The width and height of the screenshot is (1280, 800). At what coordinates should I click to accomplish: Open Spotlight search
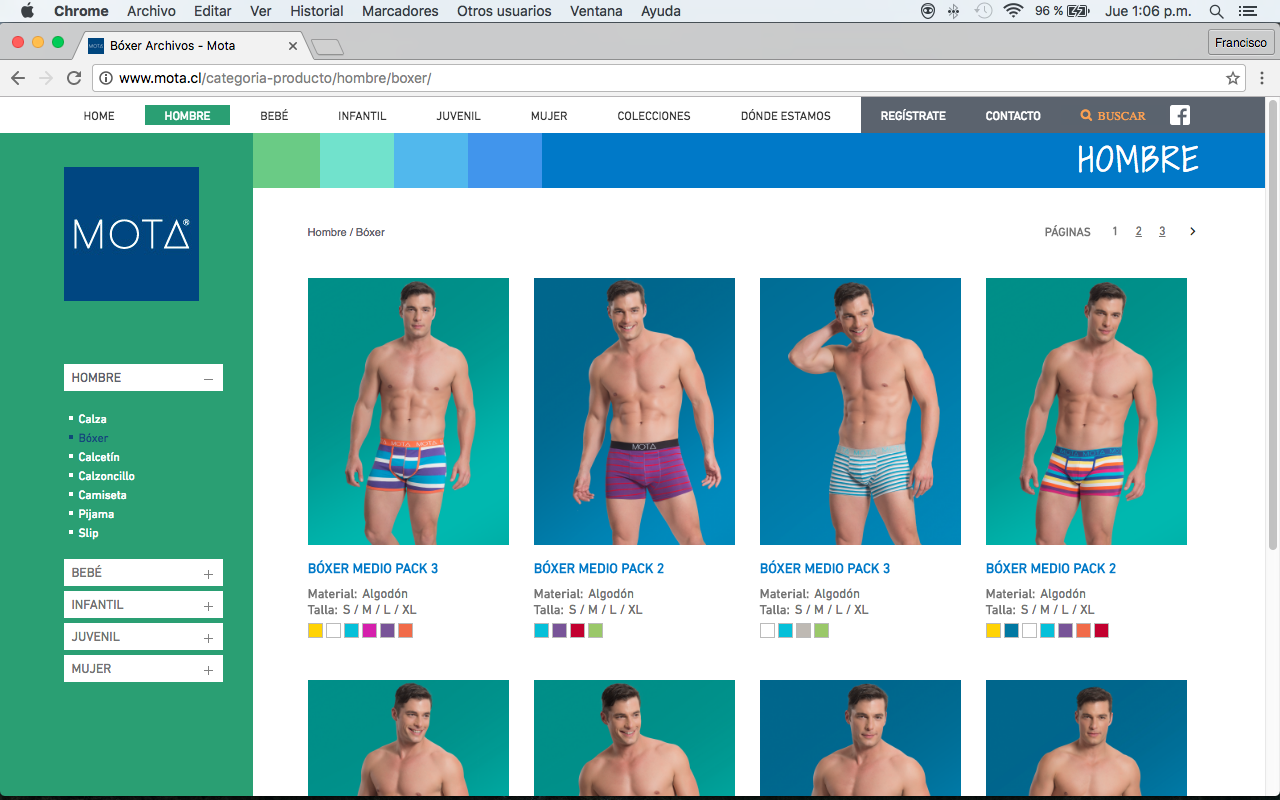(x=1217, y=11)
